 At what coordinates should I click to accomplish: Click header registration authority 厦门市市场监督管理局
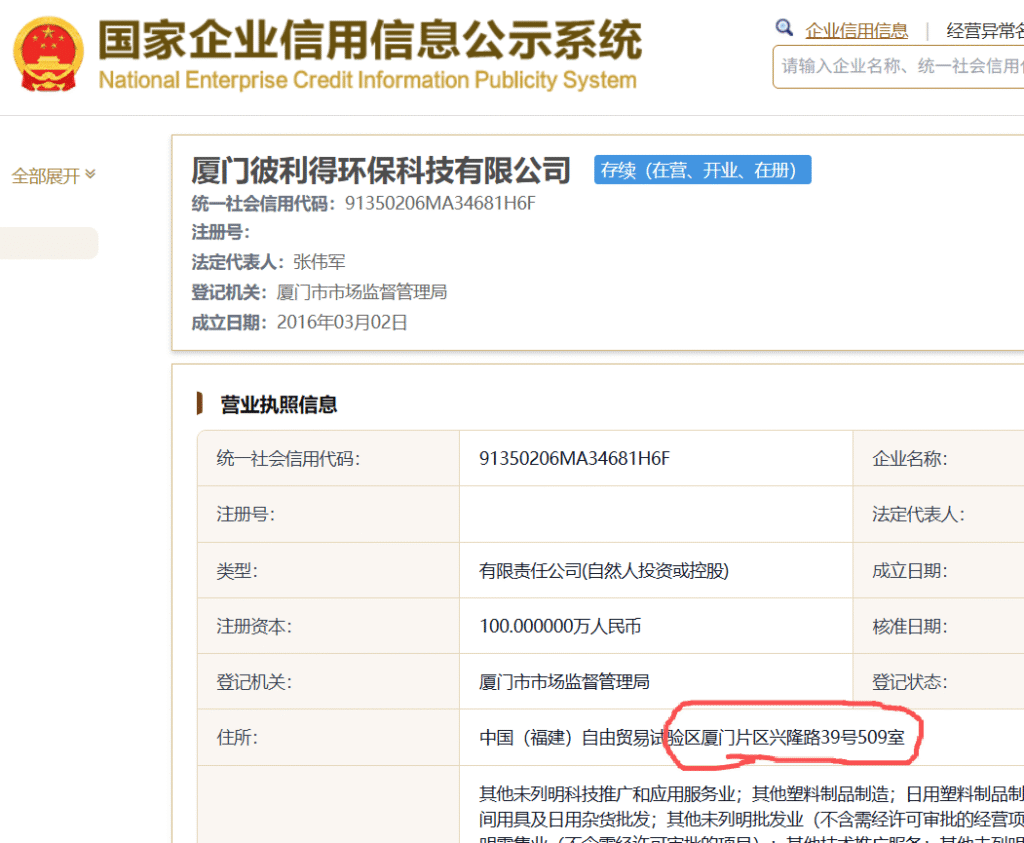(362, 292)
